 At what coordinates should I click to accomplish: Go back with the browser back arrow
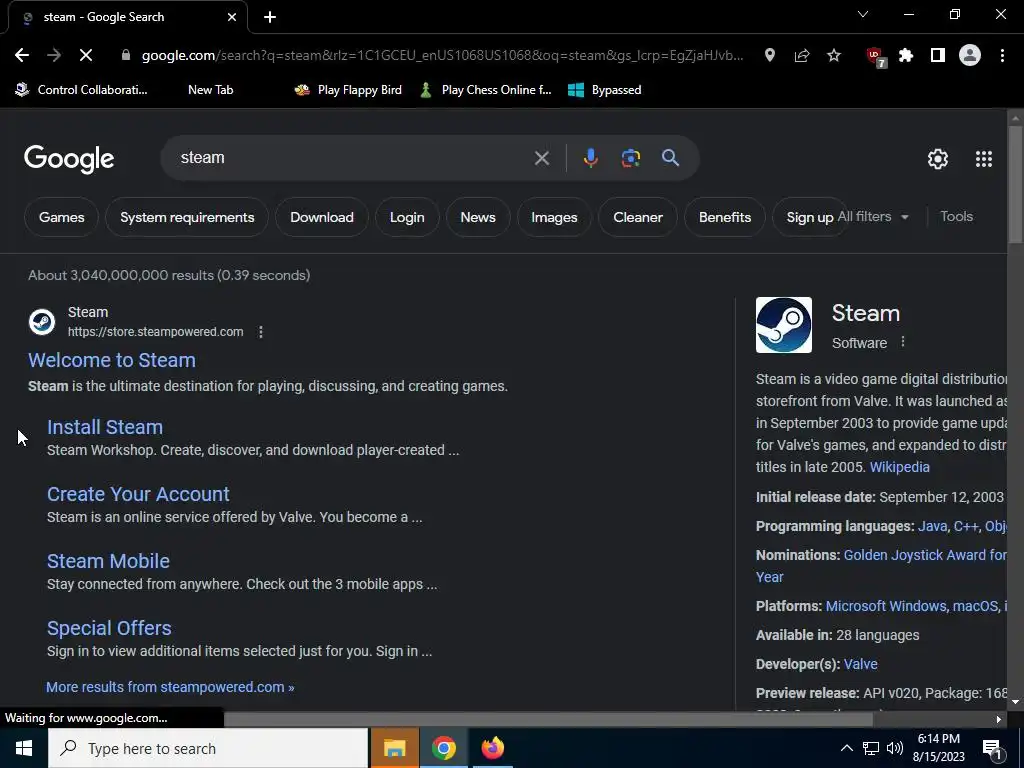coord(22,56)
